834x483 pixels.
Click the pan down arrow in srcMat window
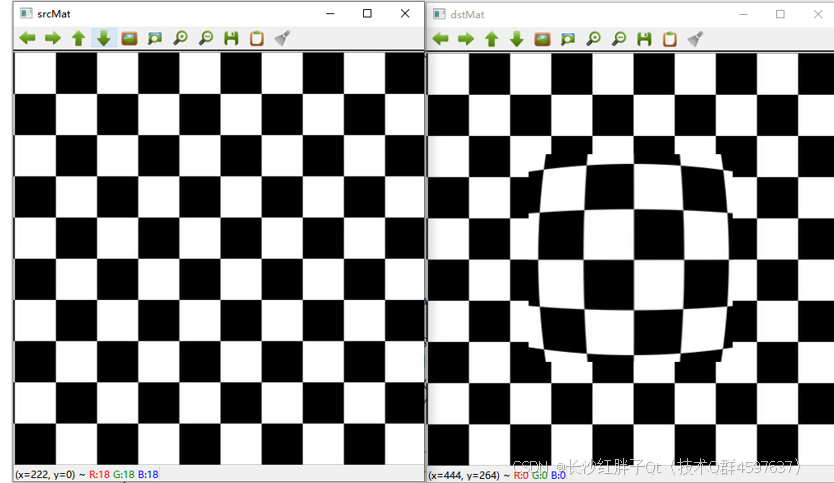click(104, 38)
